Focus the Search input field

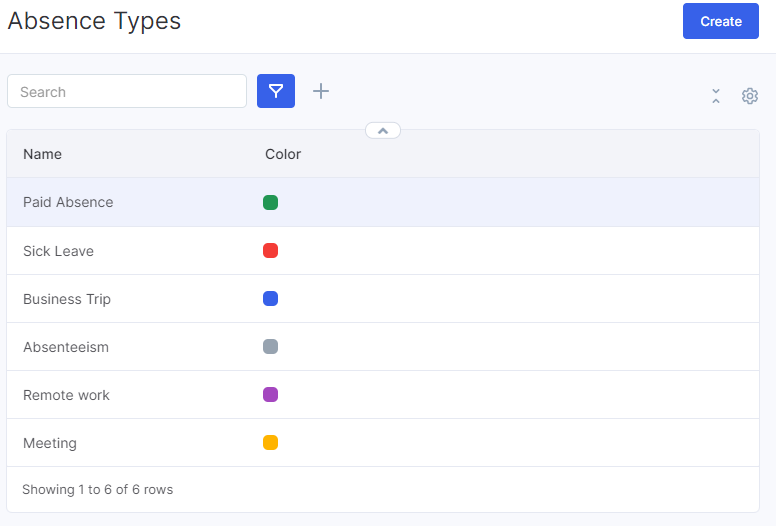tap(127, 91)
